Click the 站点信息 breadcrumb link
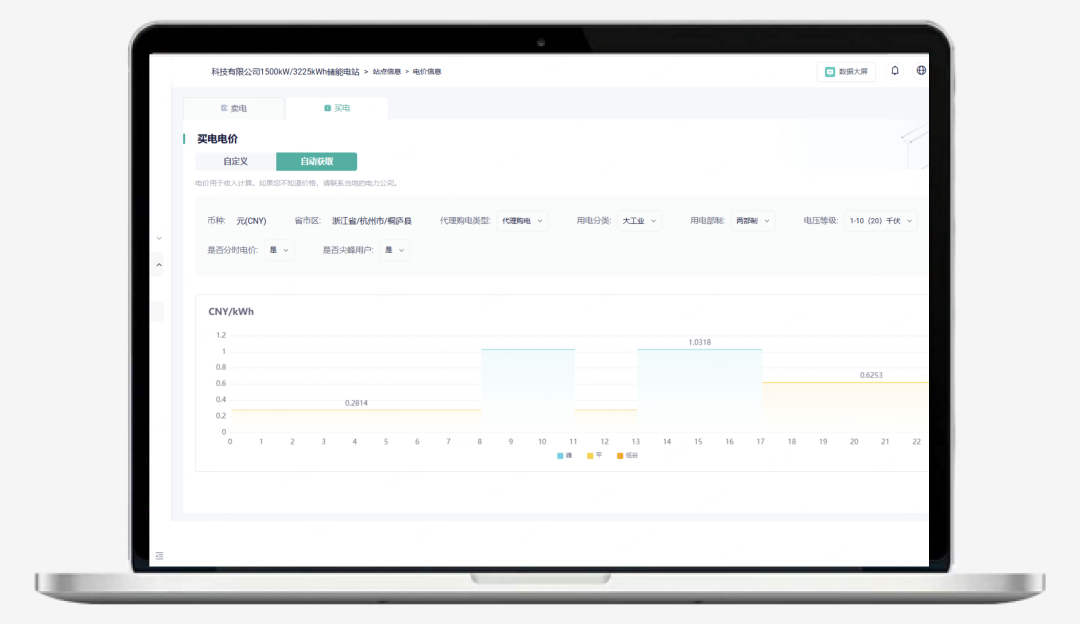1080x624 pixels. pyautogui.click(x=386, y=72)
